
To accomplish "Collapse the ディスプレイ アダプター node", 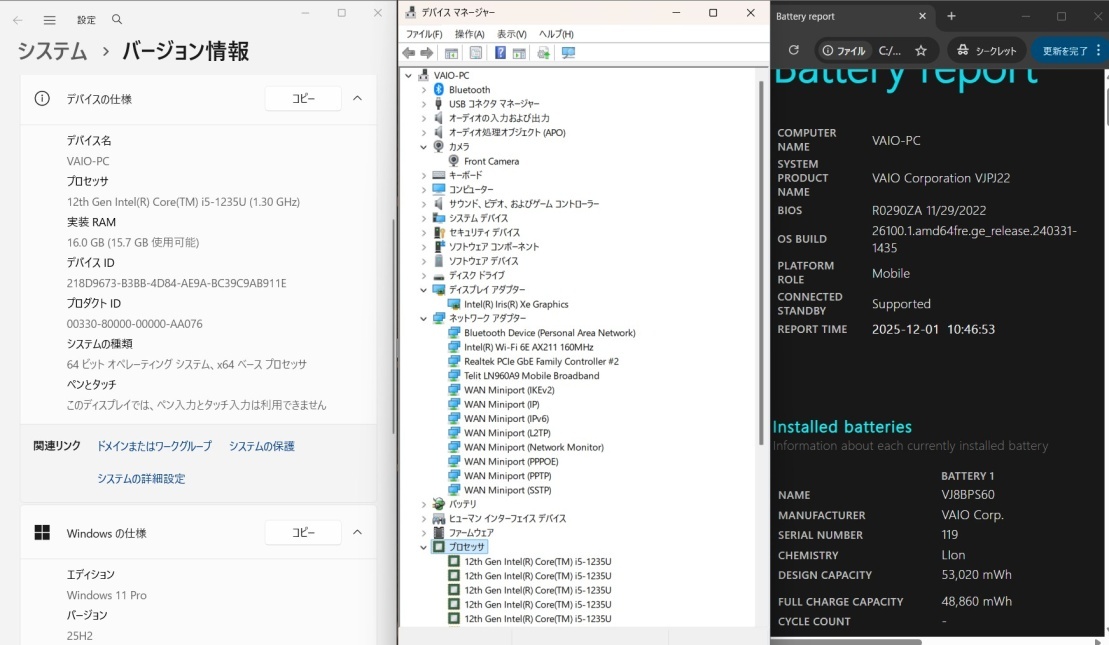I will pos(424,290).
